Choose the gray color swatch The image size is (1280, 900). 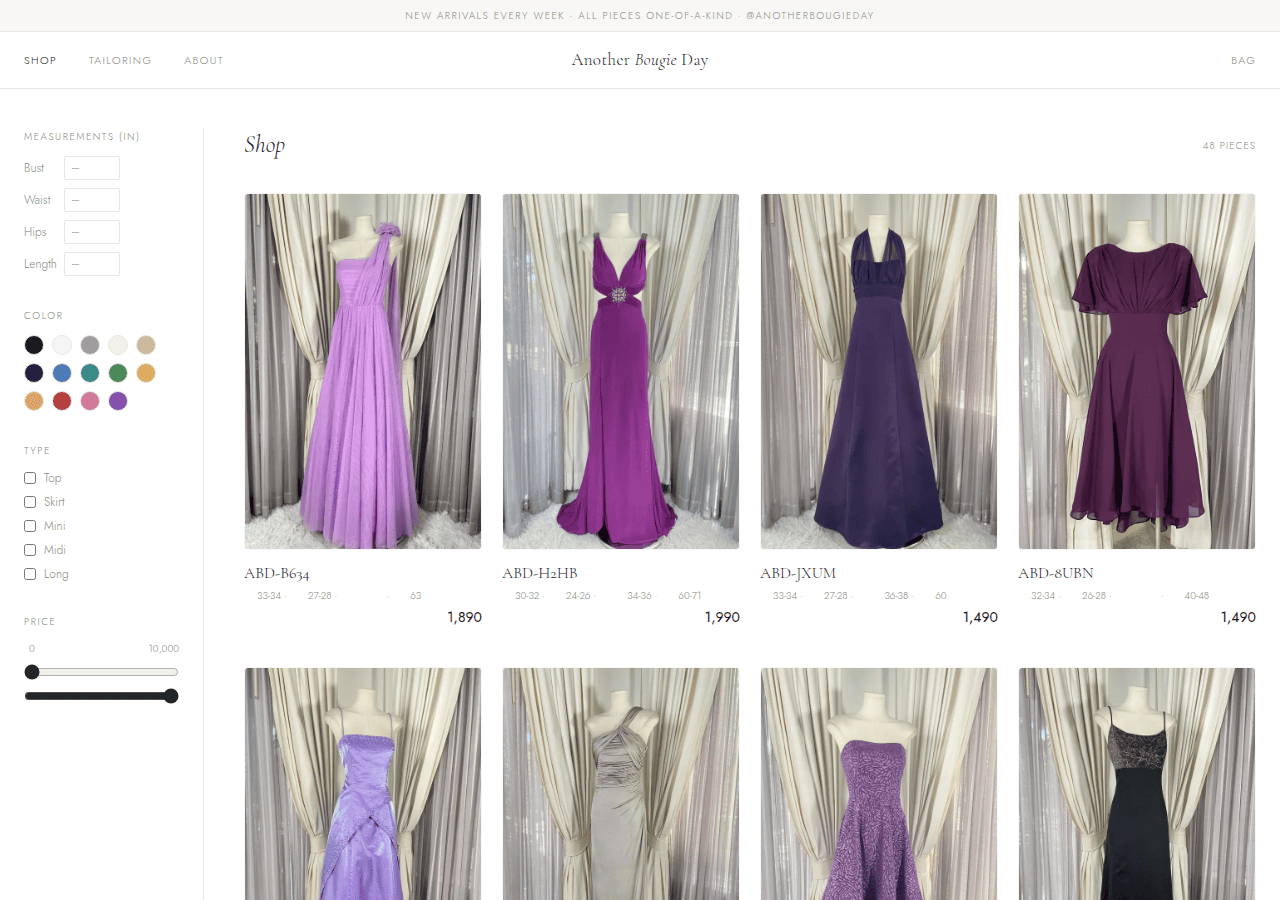tap(90, 345)
